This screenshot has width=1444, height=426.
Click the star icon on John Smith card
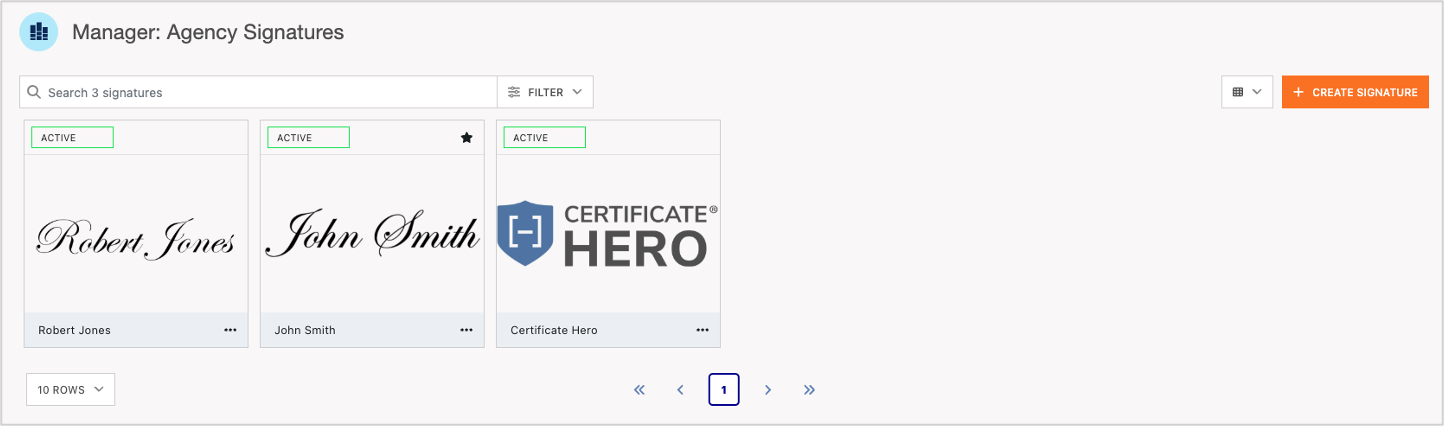click(466, 138)
